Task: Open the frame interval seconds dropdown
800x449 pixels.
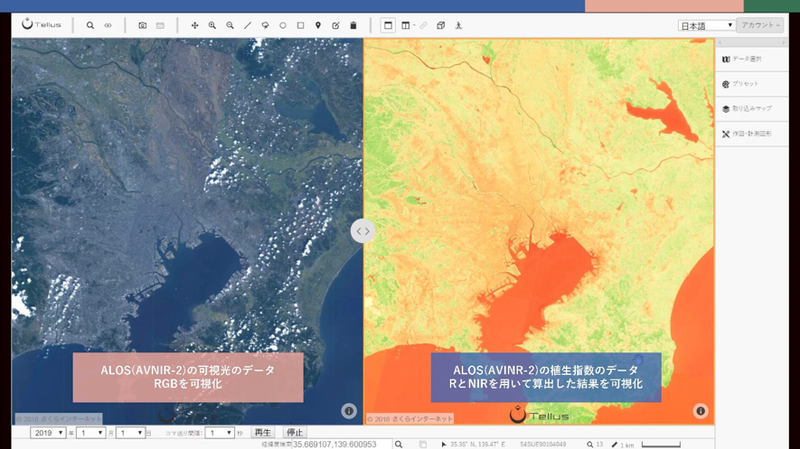Action: [x=219, y=433]
